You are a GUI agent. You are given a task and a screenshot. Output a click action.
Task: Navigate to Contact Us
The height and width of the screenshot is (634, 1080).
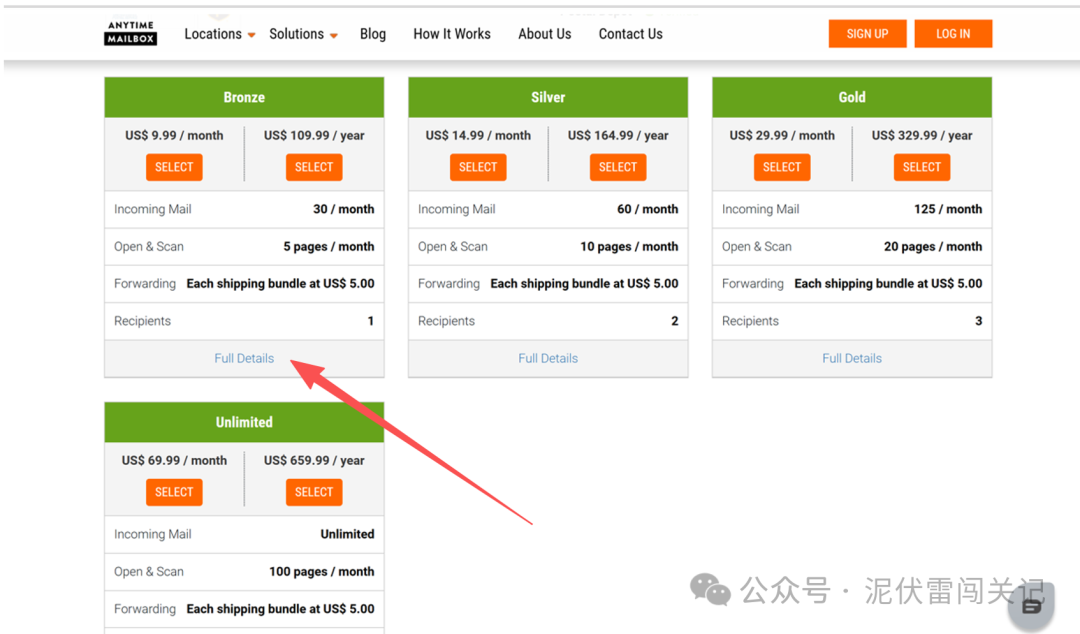point(630,34)
